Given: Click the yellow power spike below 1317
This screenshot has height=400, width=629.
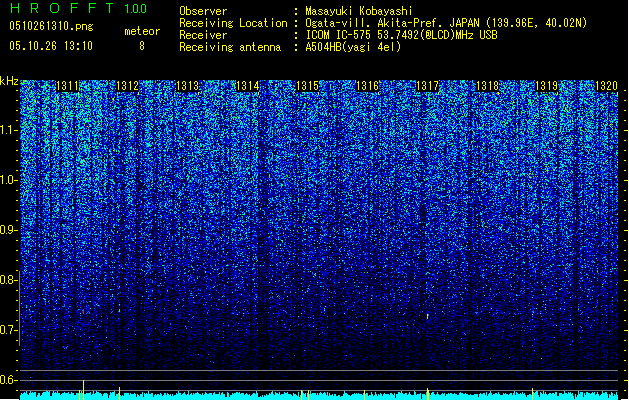Looking at the screenshot, I should [x=428, y=394].
